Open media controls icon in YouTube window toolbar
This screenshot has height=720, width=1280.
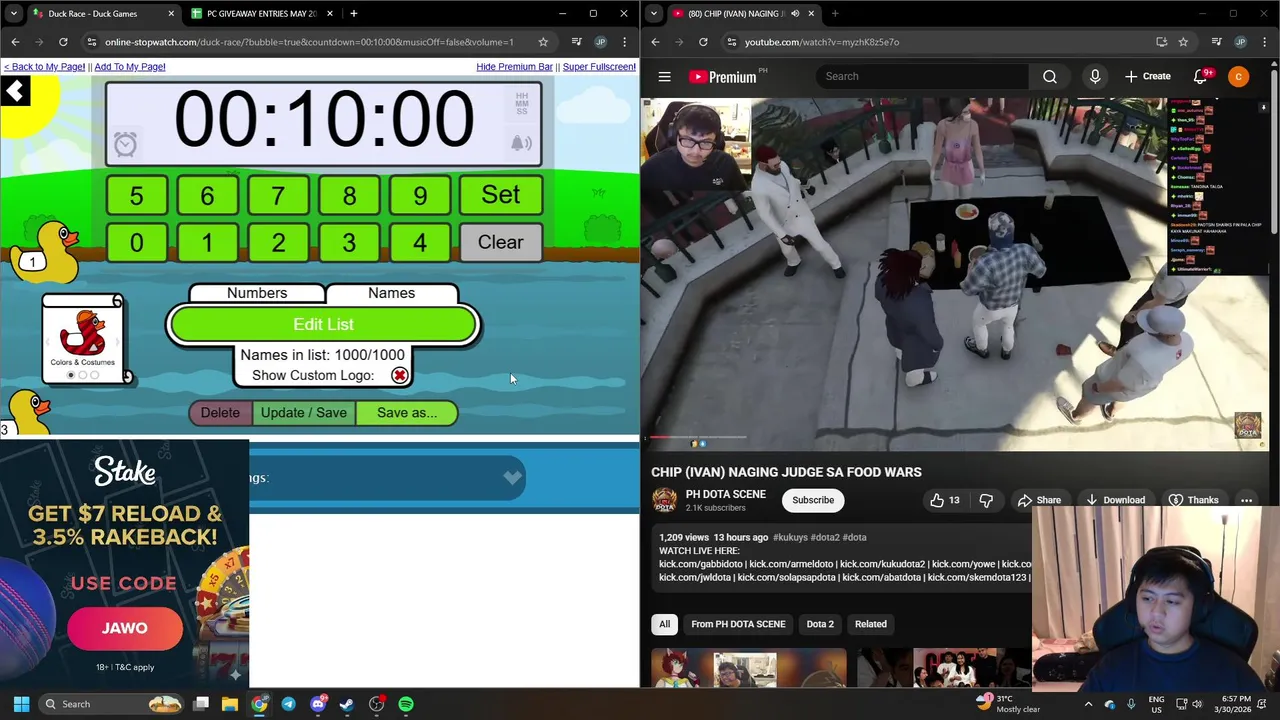pos(1216,42)
